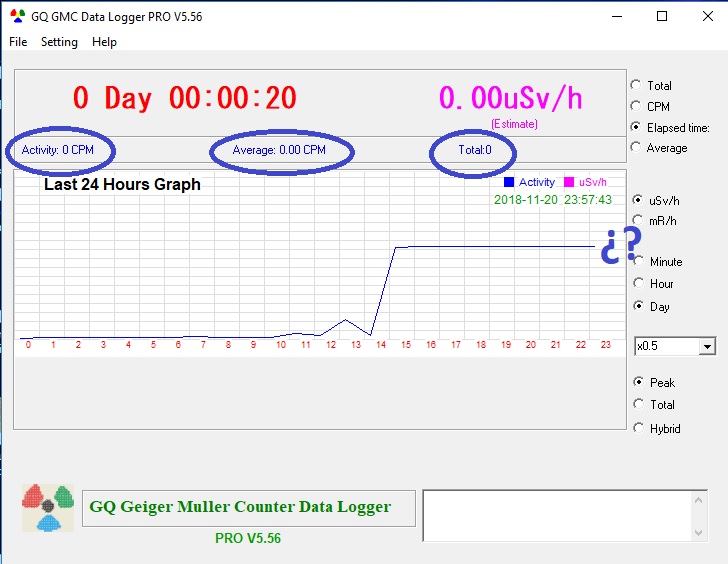The height and width of the screenshot is (564, 728).
Task: Close the Data Logger window
Action: (708, 16)
